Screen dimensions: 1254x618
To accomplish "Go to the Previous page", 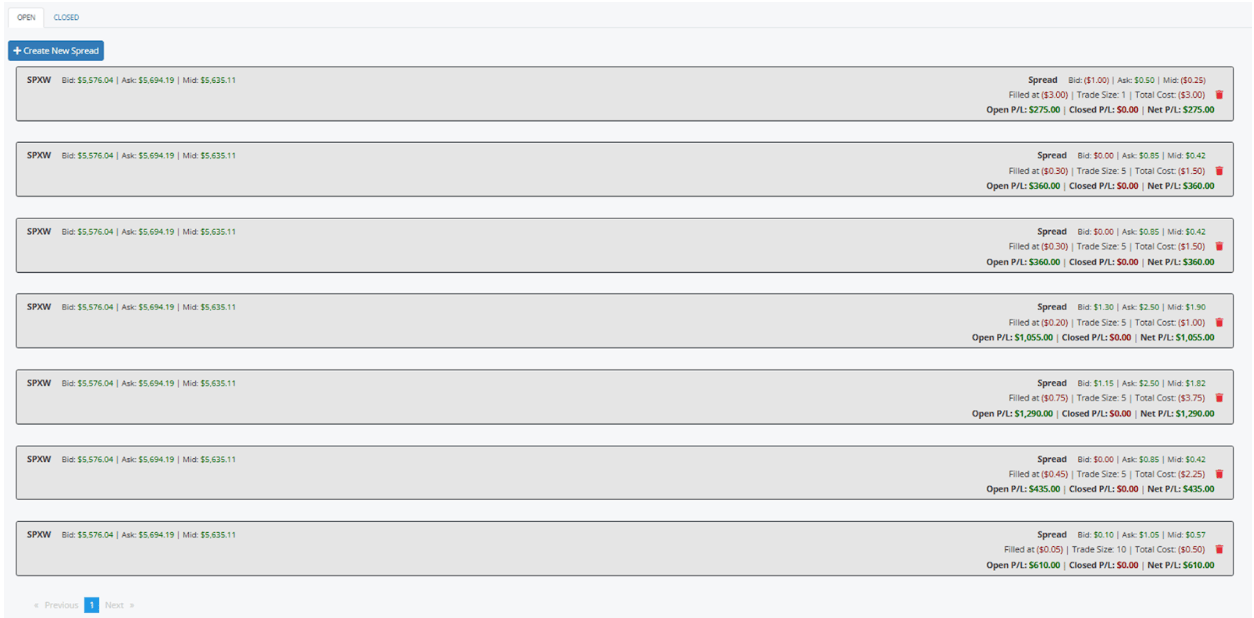I will click(x=56, y=605).
